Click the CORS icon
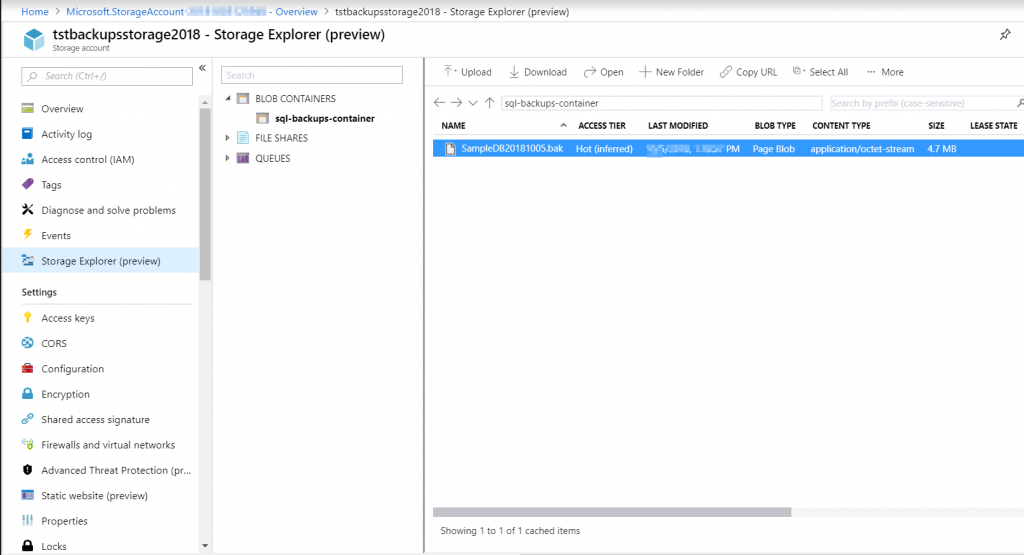Viewport: 1024px width, 555px height. point(27,343)
